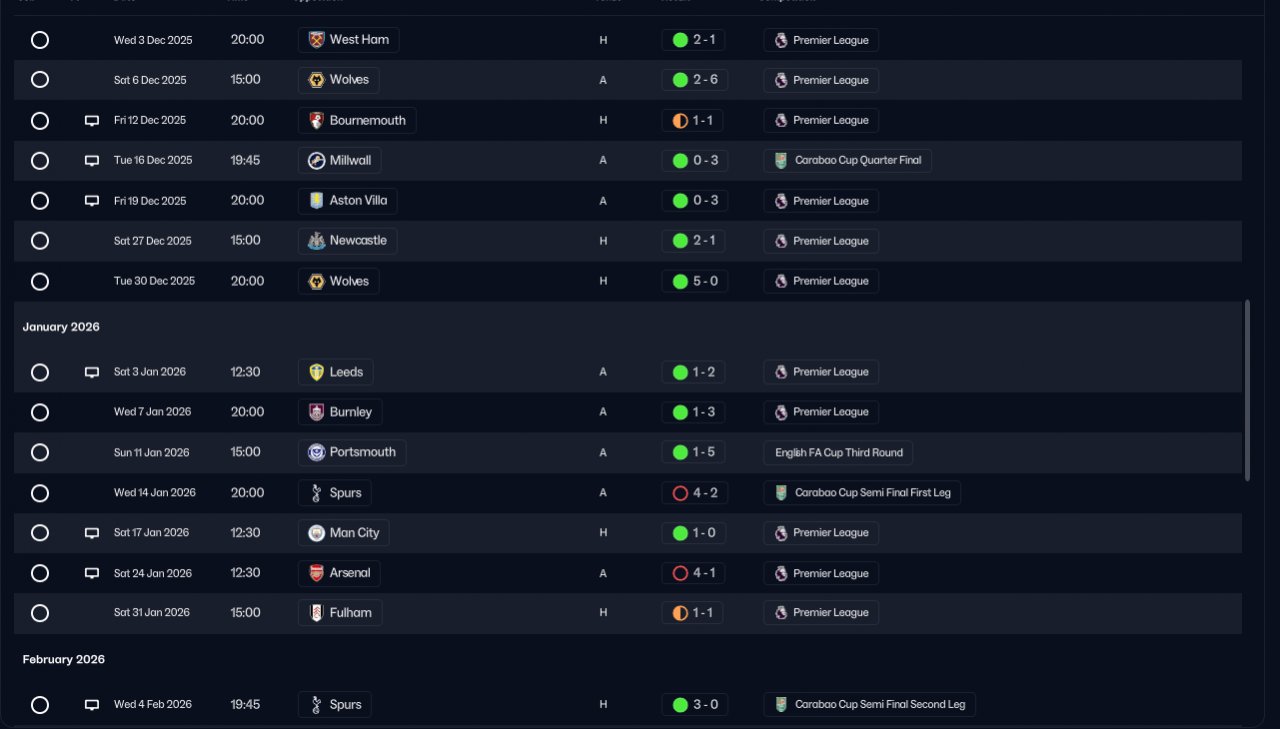This screenshot has width=1280, height=729.
Task: Select the radio circle for Fulham fixture
Action: click(40, 613)
